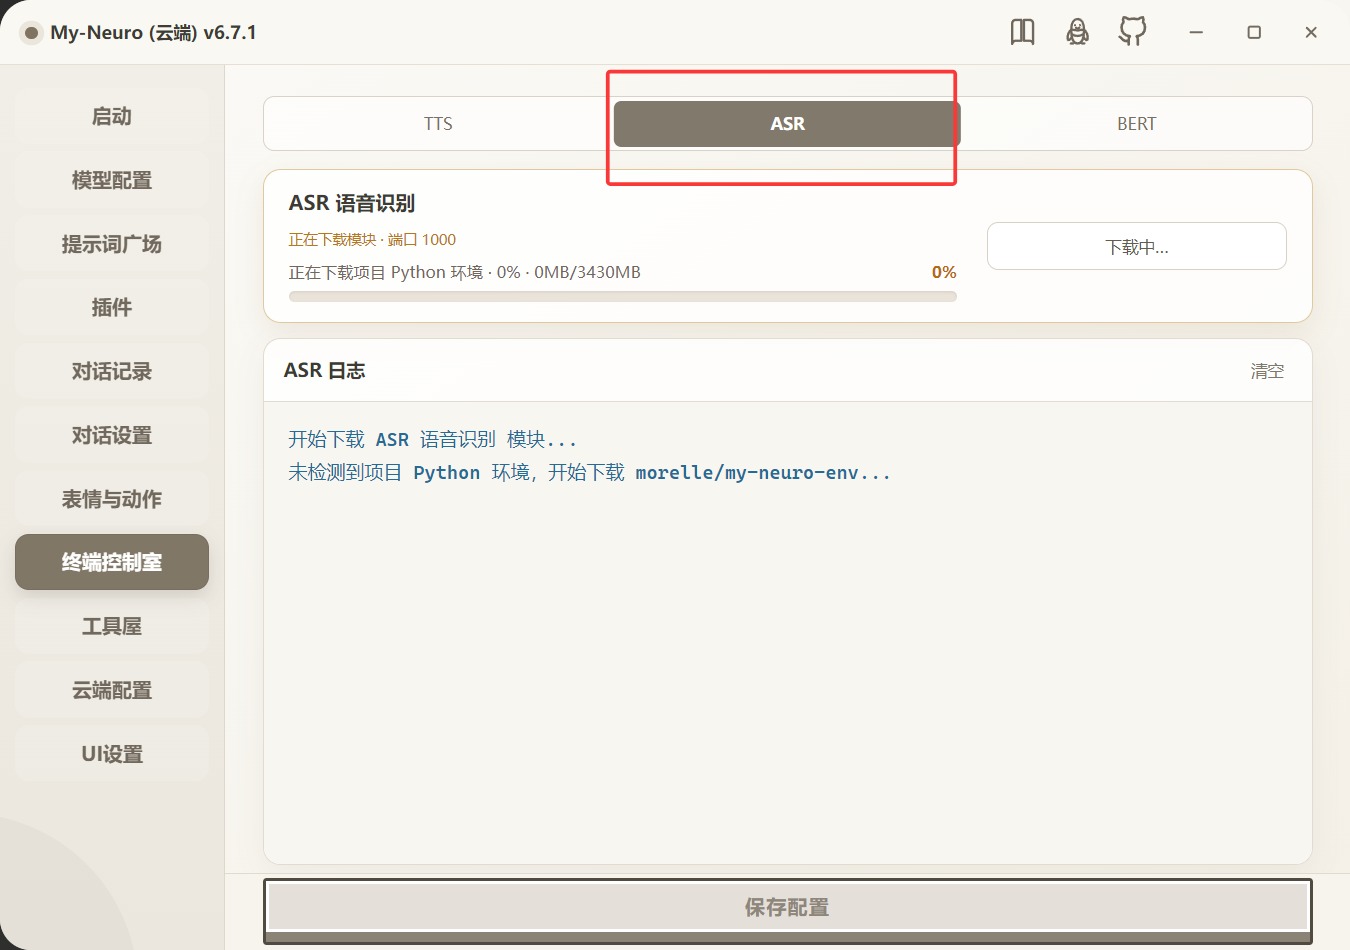
Task: Click log line 开始下载 ASR 语音识别 模块...
Action: pyautogui.click(x=432, y=439)
